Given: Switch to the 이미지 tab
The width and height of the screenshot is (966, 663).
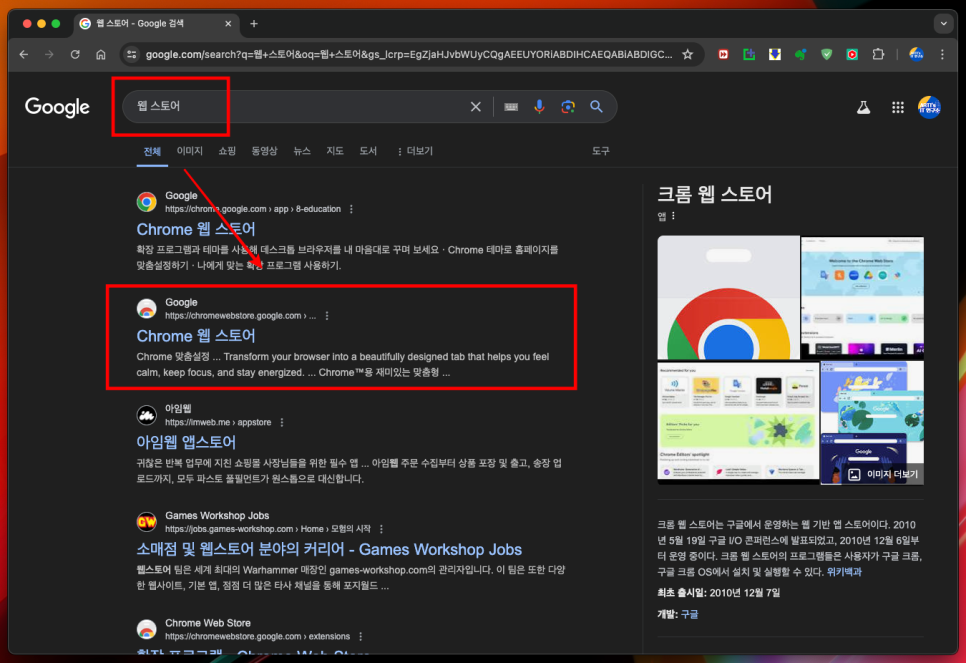Looking at the screenshot, I should [x=190, y=151].
